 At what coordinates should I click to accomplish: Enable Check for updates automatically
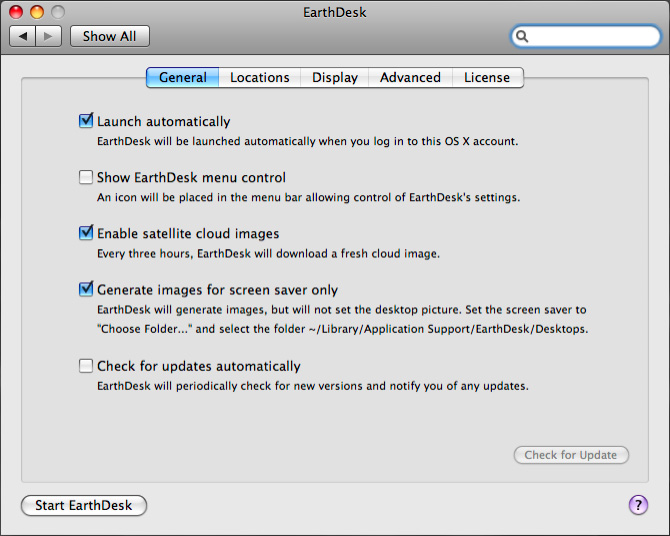(86, 366)
